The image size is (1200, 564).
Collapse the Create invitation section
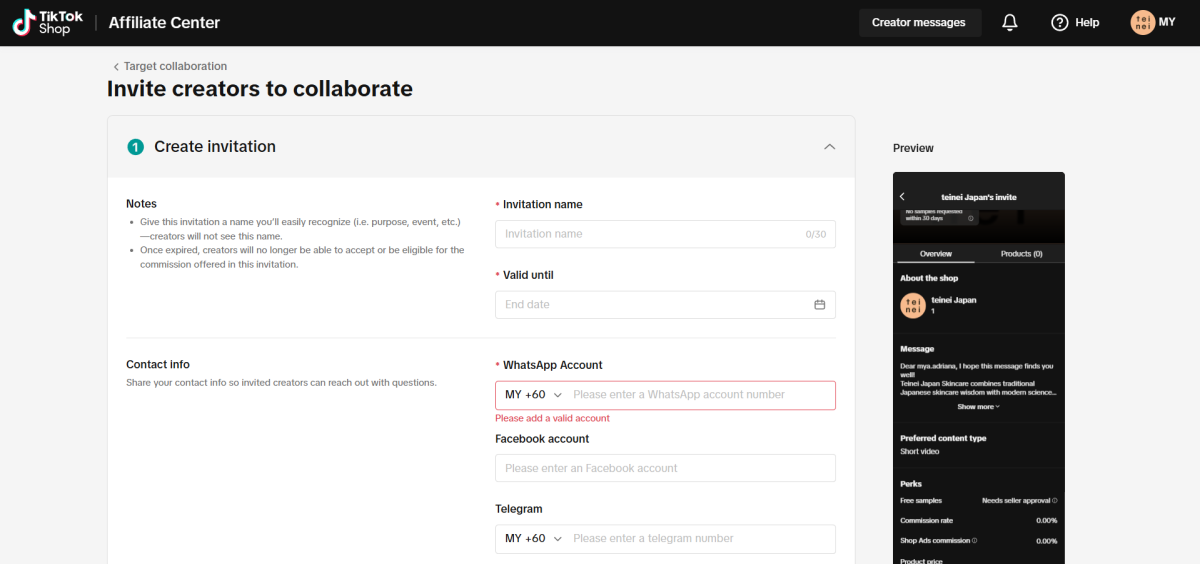(829, 147)
